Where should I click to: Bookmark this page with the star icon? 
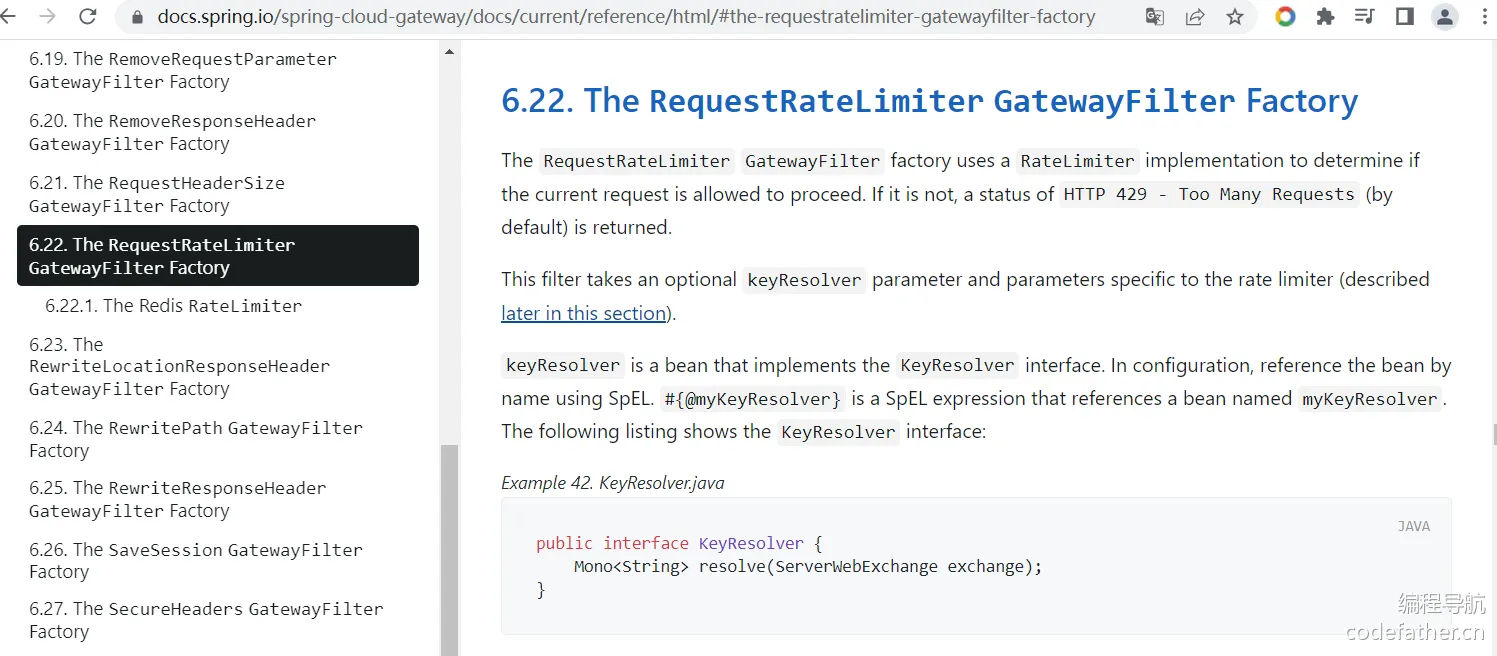point(1235,17)
